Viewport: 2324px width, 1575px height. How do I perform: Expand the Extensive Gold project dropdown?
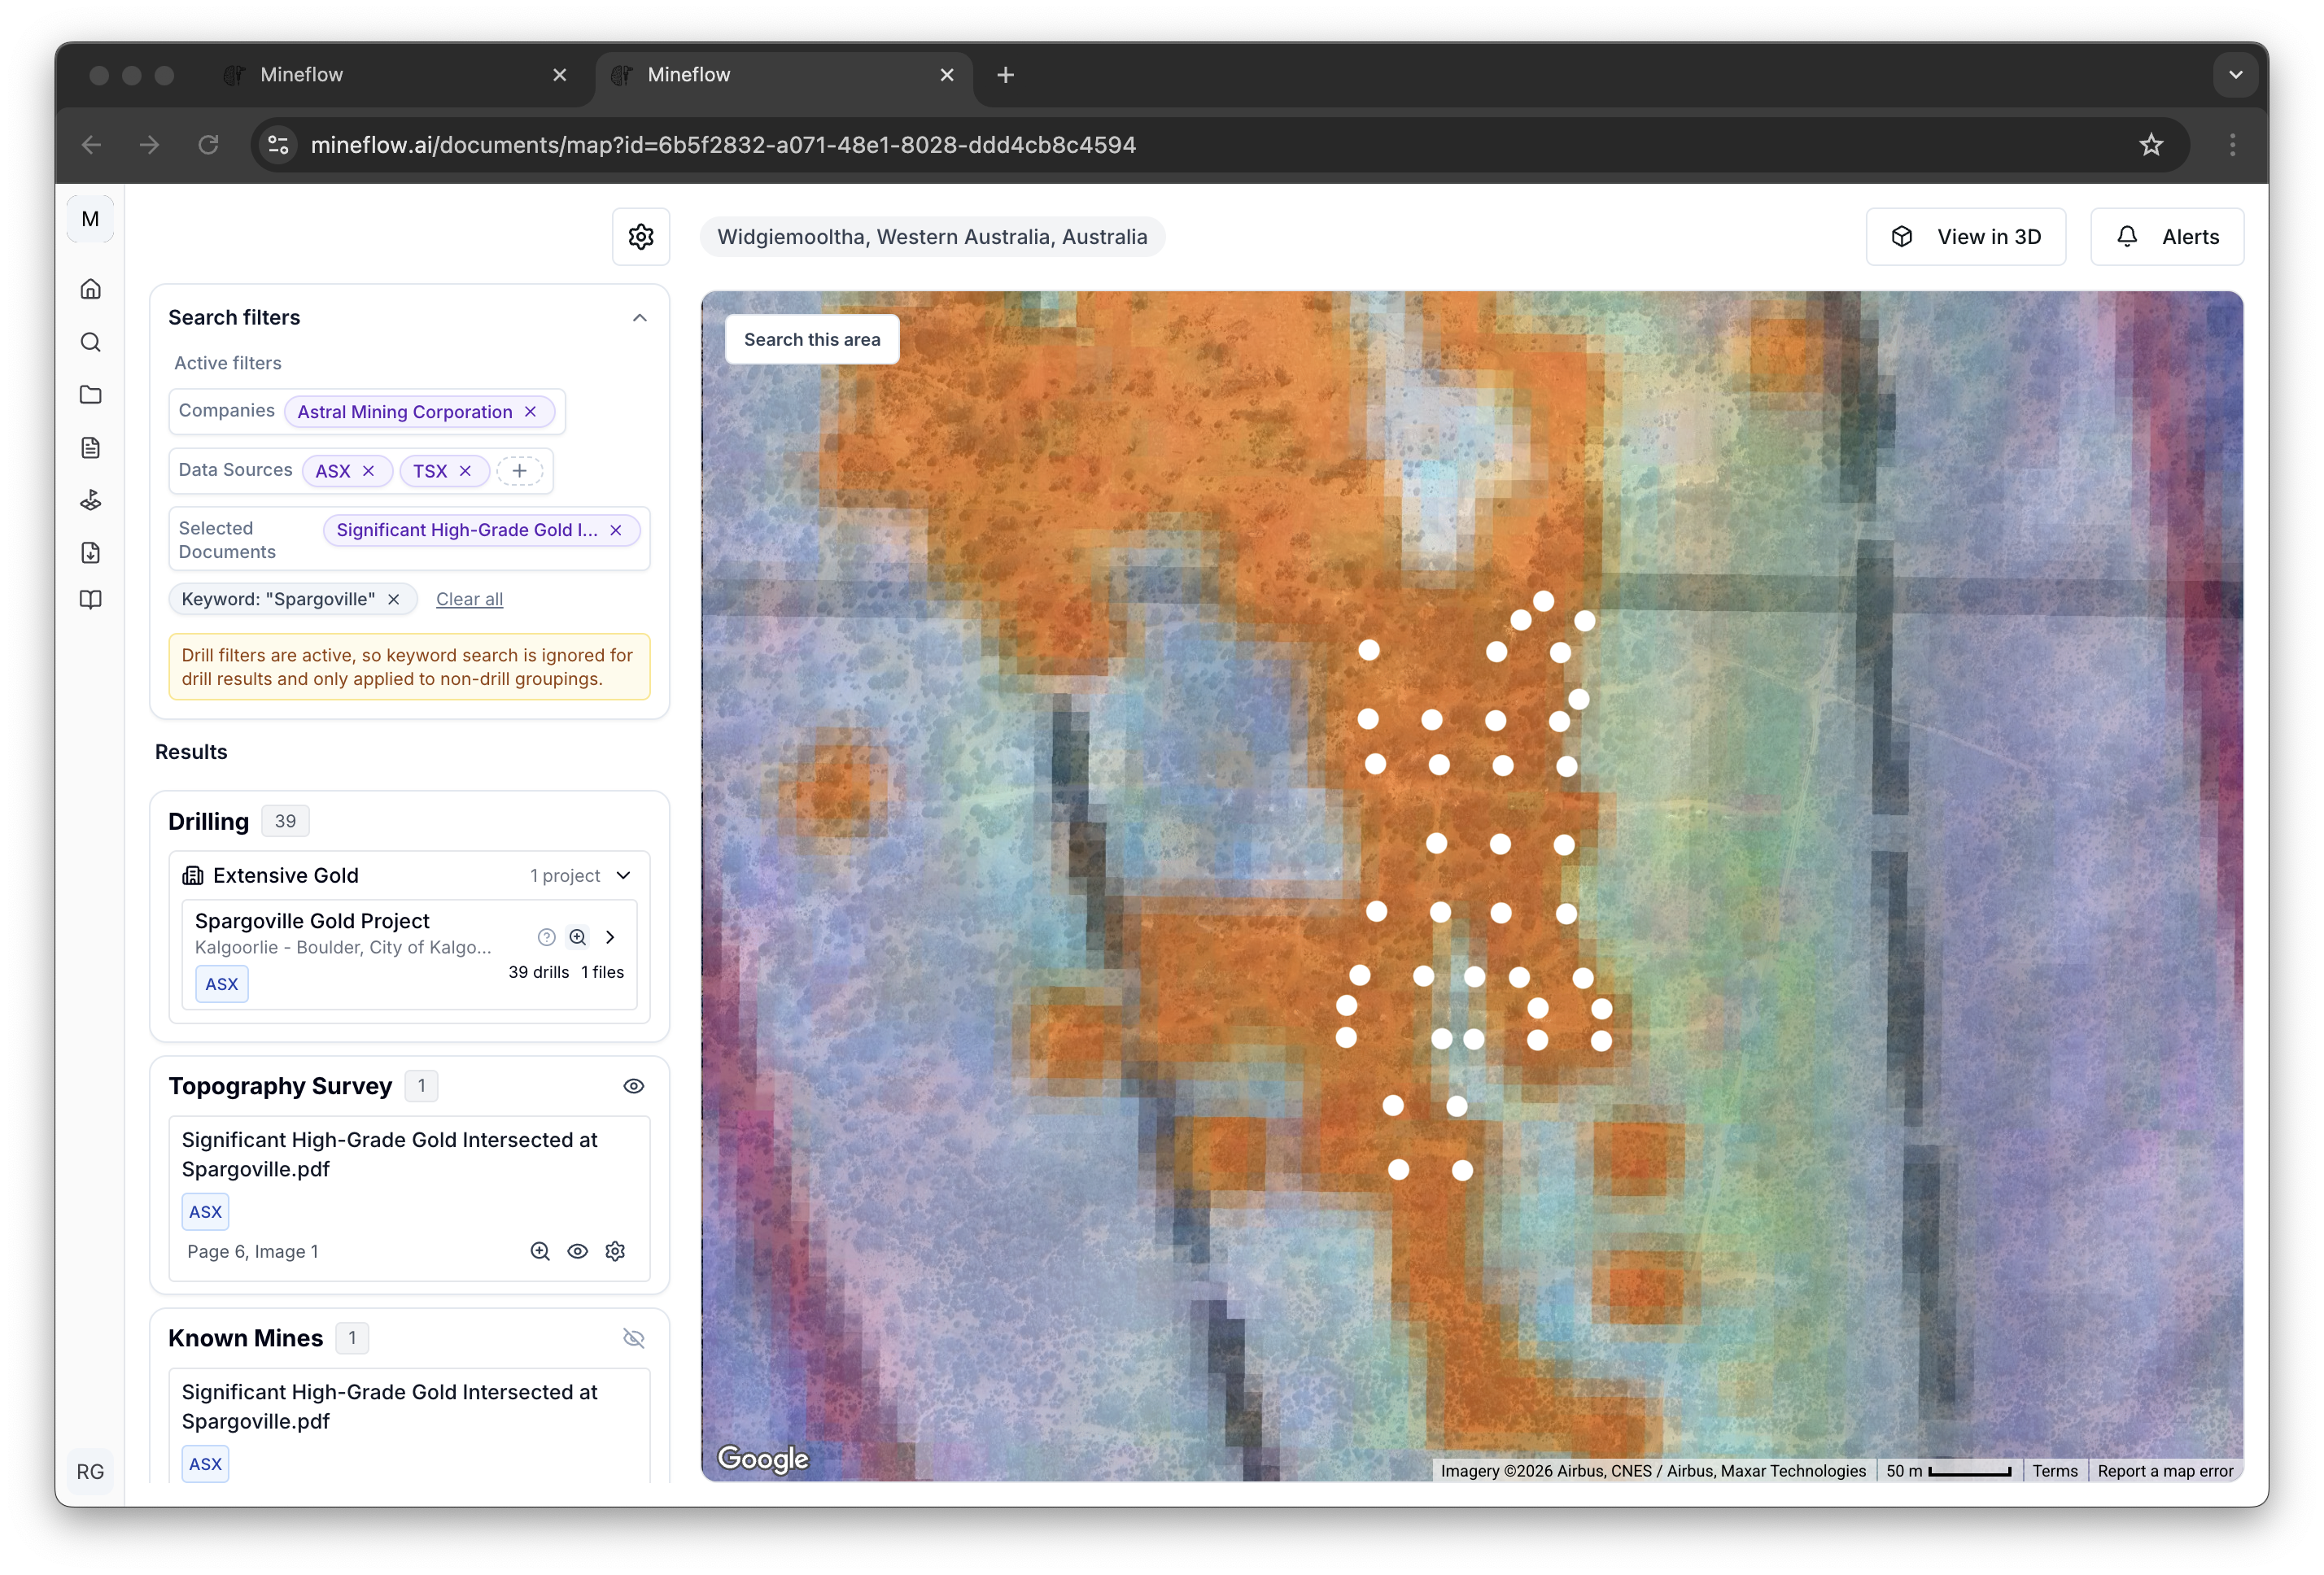pyautogui.click(x=624, y=875)
